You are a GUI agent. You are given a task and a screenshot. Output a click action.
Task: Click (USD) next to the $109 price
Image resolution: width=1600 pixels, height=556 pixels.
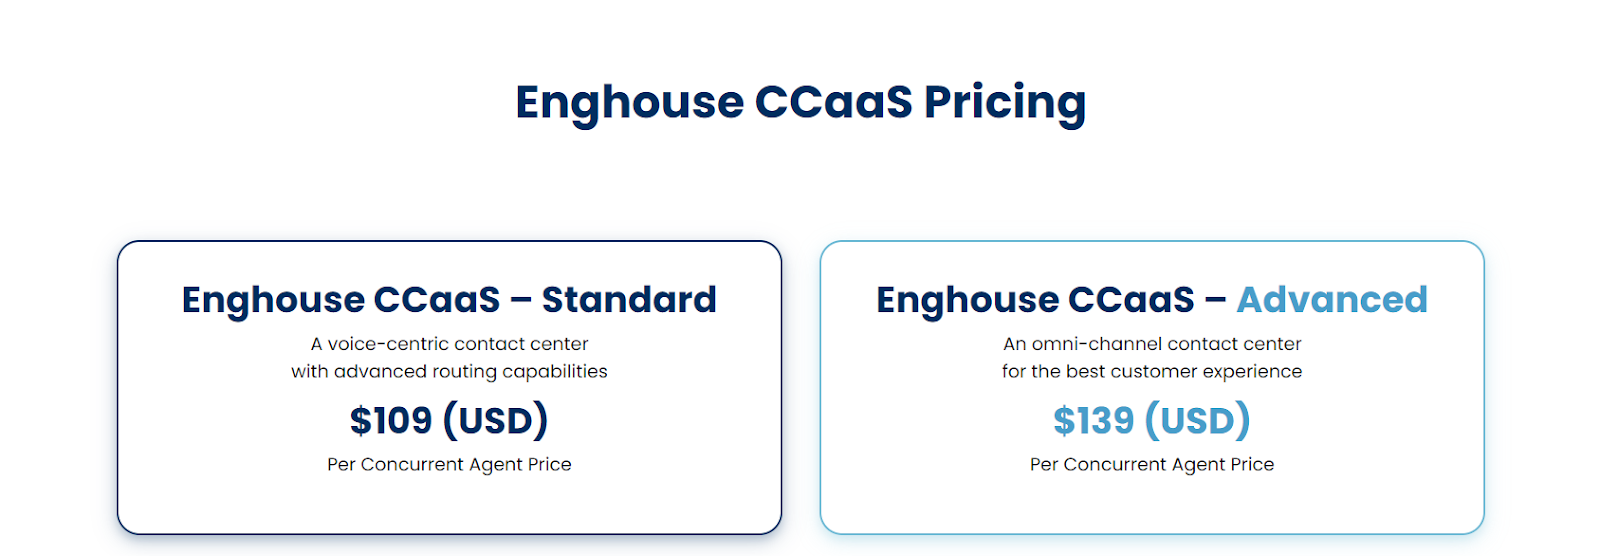pyautogui.click(x=496, y=421)
